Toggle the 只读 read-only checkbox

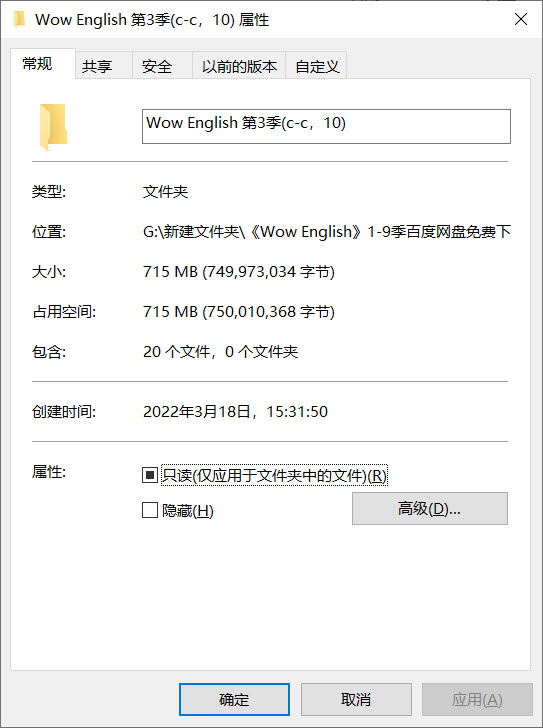pos(149,475)
